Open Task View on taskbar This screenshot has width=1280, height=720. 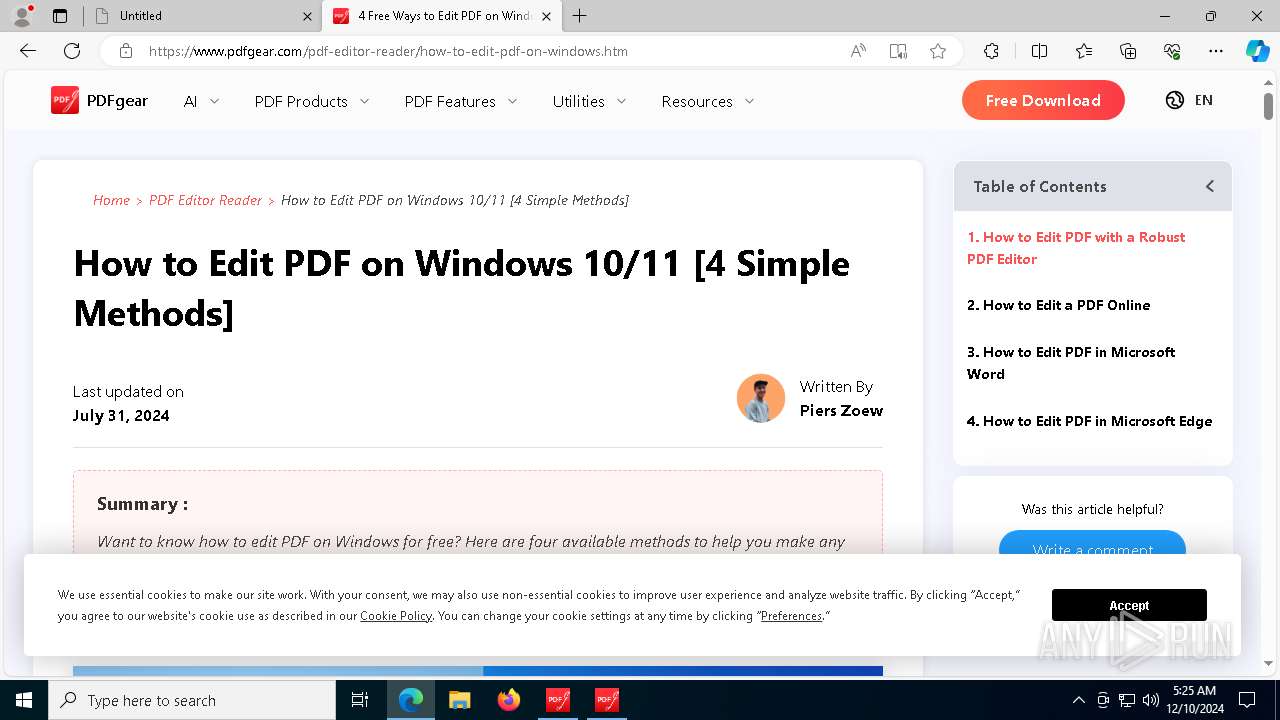(360, 700)
